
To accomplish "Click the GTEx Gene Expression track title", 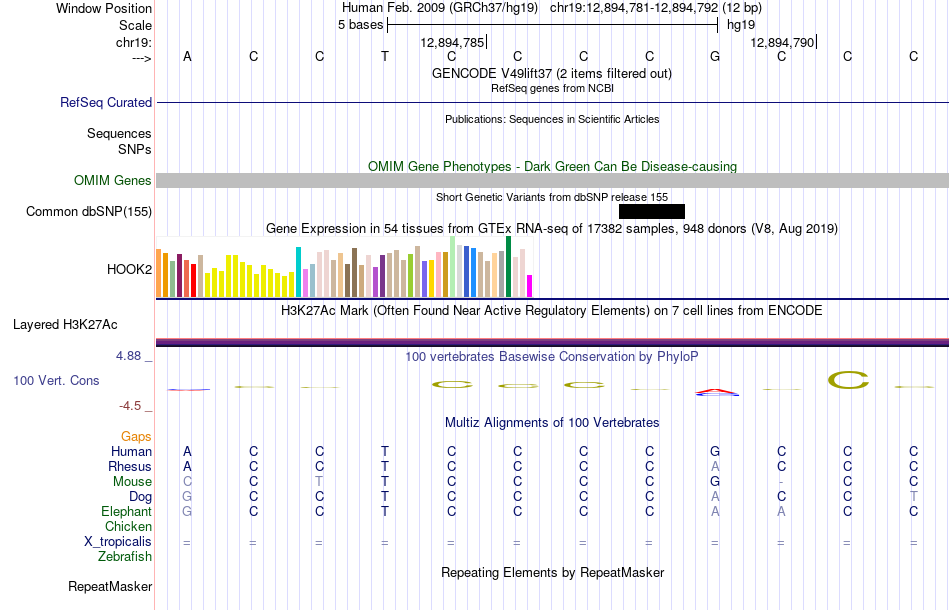I will point(552,228).
